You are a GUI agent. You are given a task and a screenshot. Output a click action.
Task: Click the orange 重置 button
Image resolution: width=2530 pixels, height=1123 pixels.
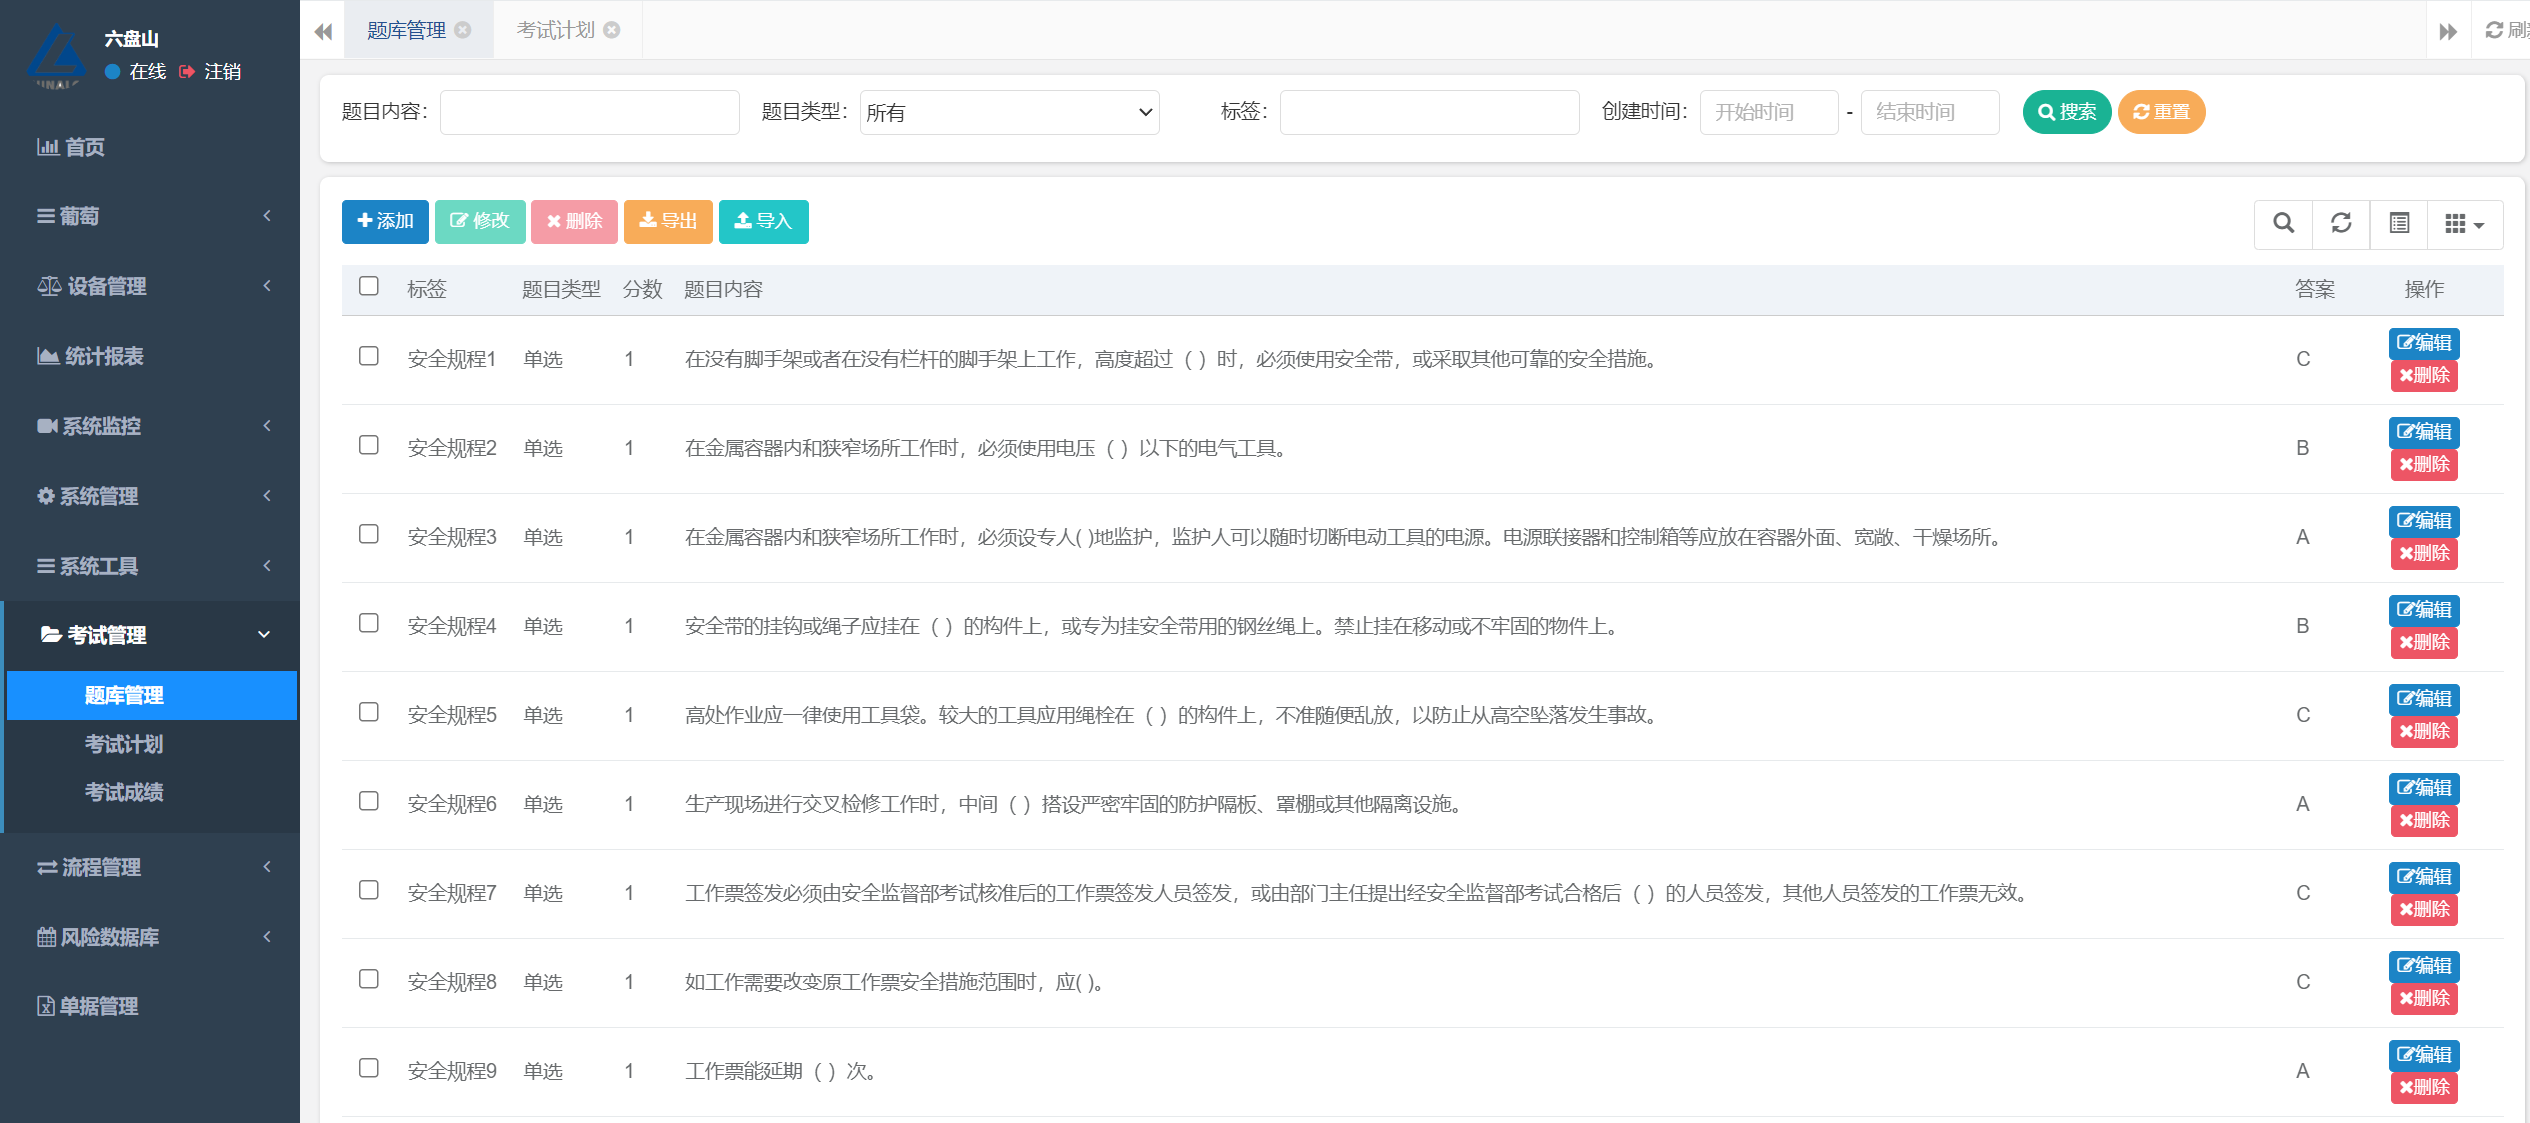point(2161,112)
